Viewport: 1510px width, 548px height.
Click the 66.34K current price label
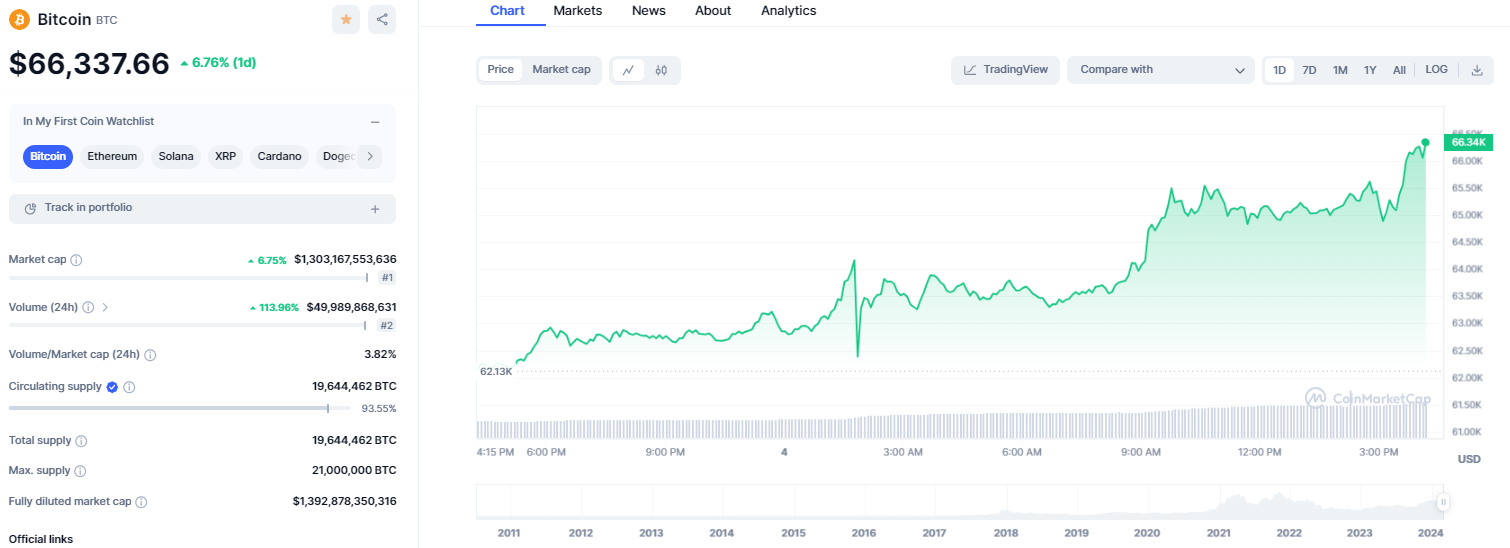[x=1467, y=143]
